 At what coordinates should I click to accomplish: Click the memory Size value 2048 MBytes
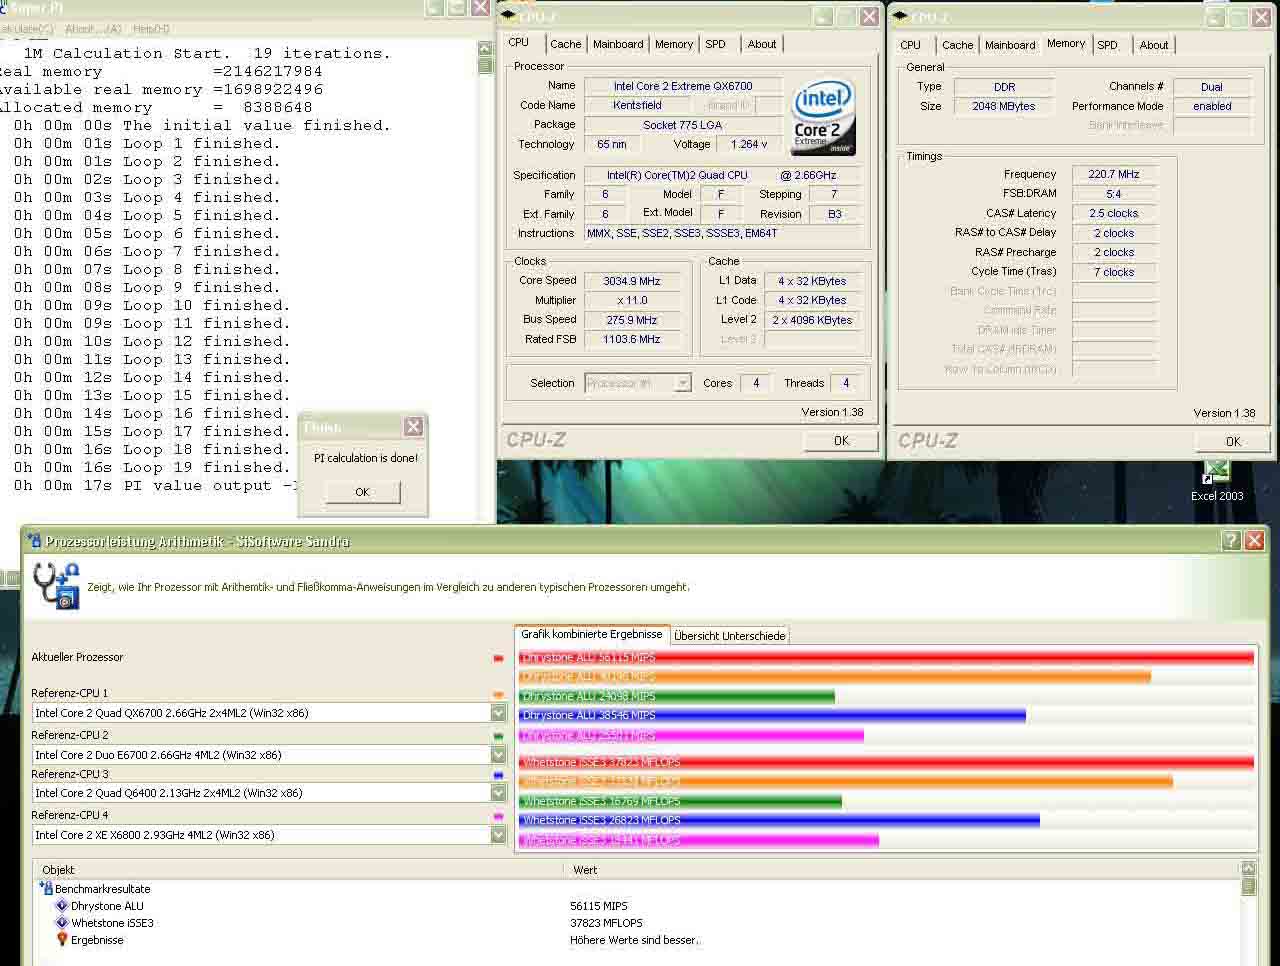point(1003,106)
